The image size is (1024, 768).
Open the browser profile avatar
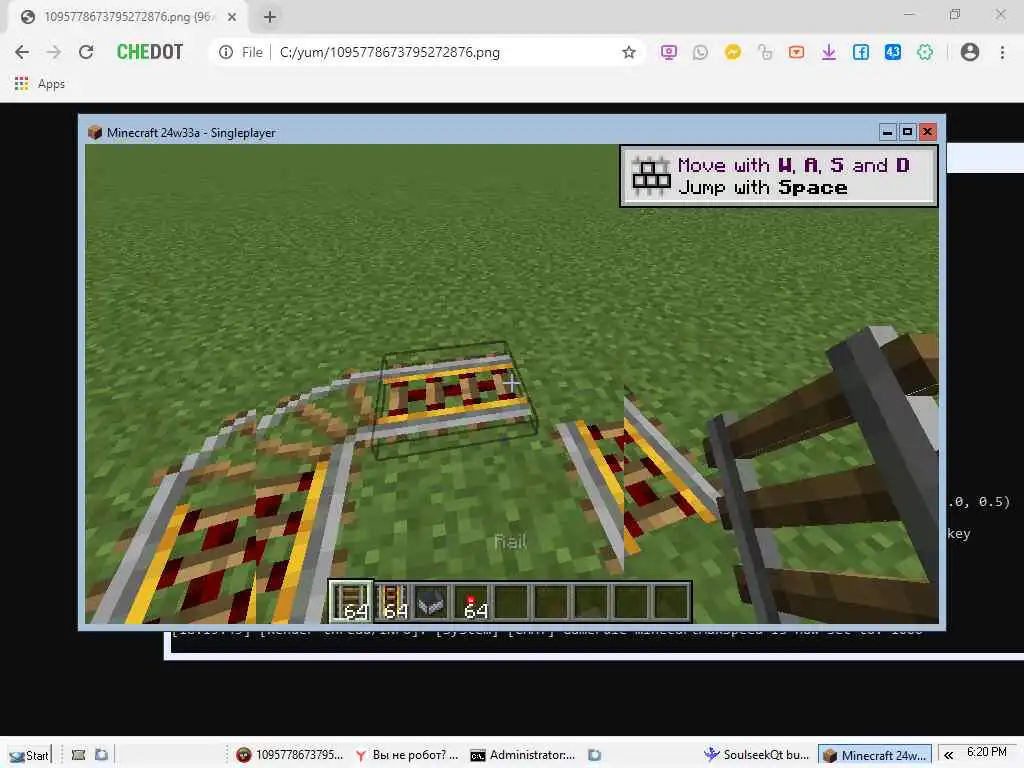click(970, 52)
